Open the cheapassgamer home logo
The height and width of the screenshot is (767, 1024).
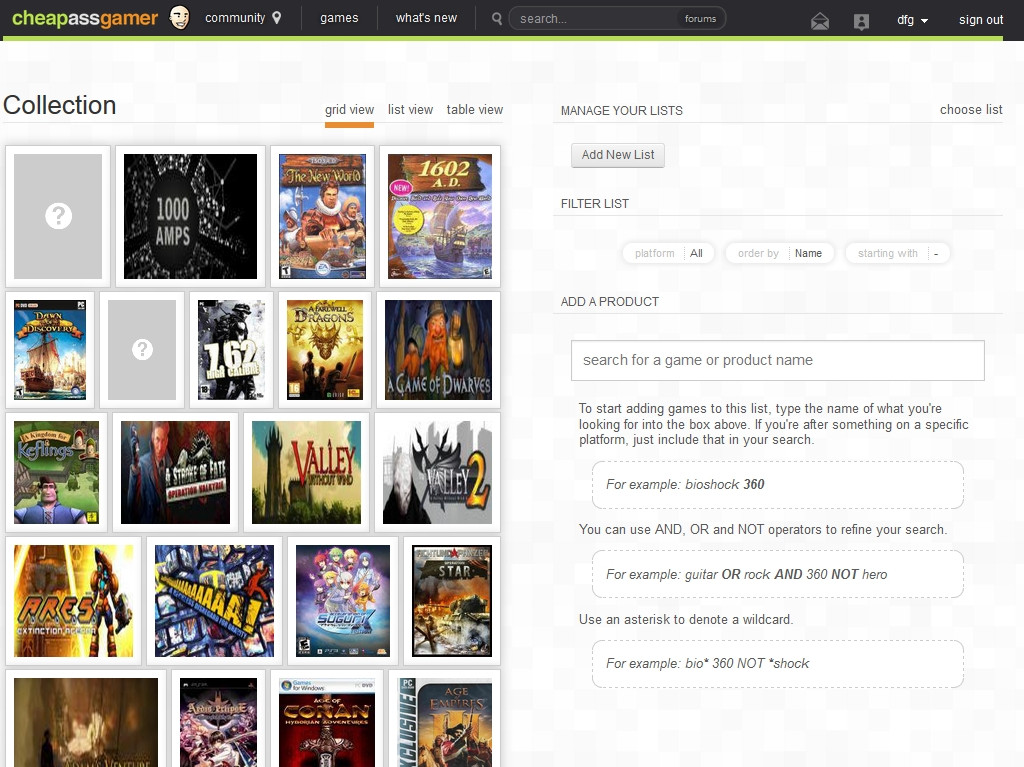pyautogui.click(x=85, y=18)
